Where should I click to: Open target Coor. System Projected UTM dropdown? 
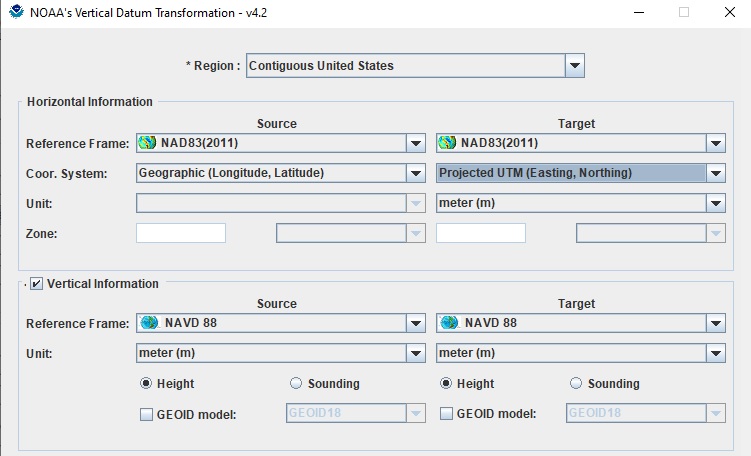580,173
